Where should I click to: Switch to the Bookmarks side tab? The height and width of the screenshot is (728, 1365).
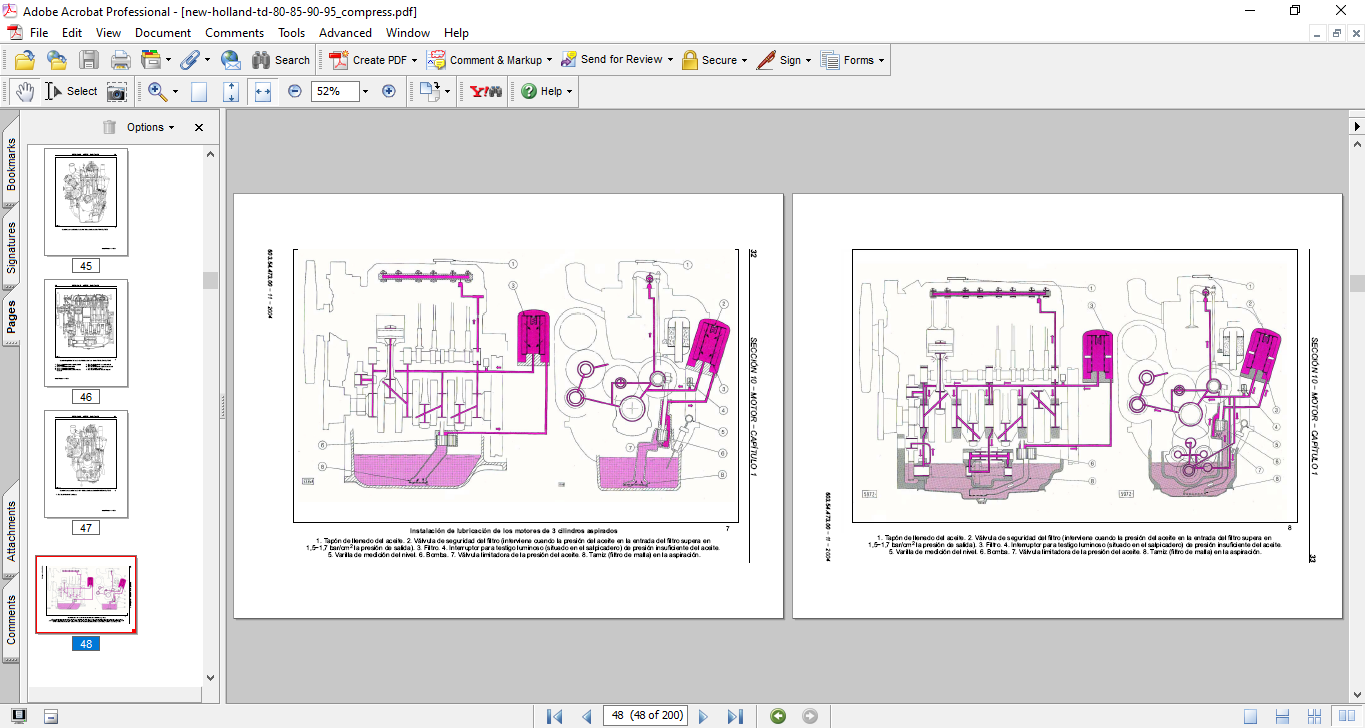tap(11, 164)
